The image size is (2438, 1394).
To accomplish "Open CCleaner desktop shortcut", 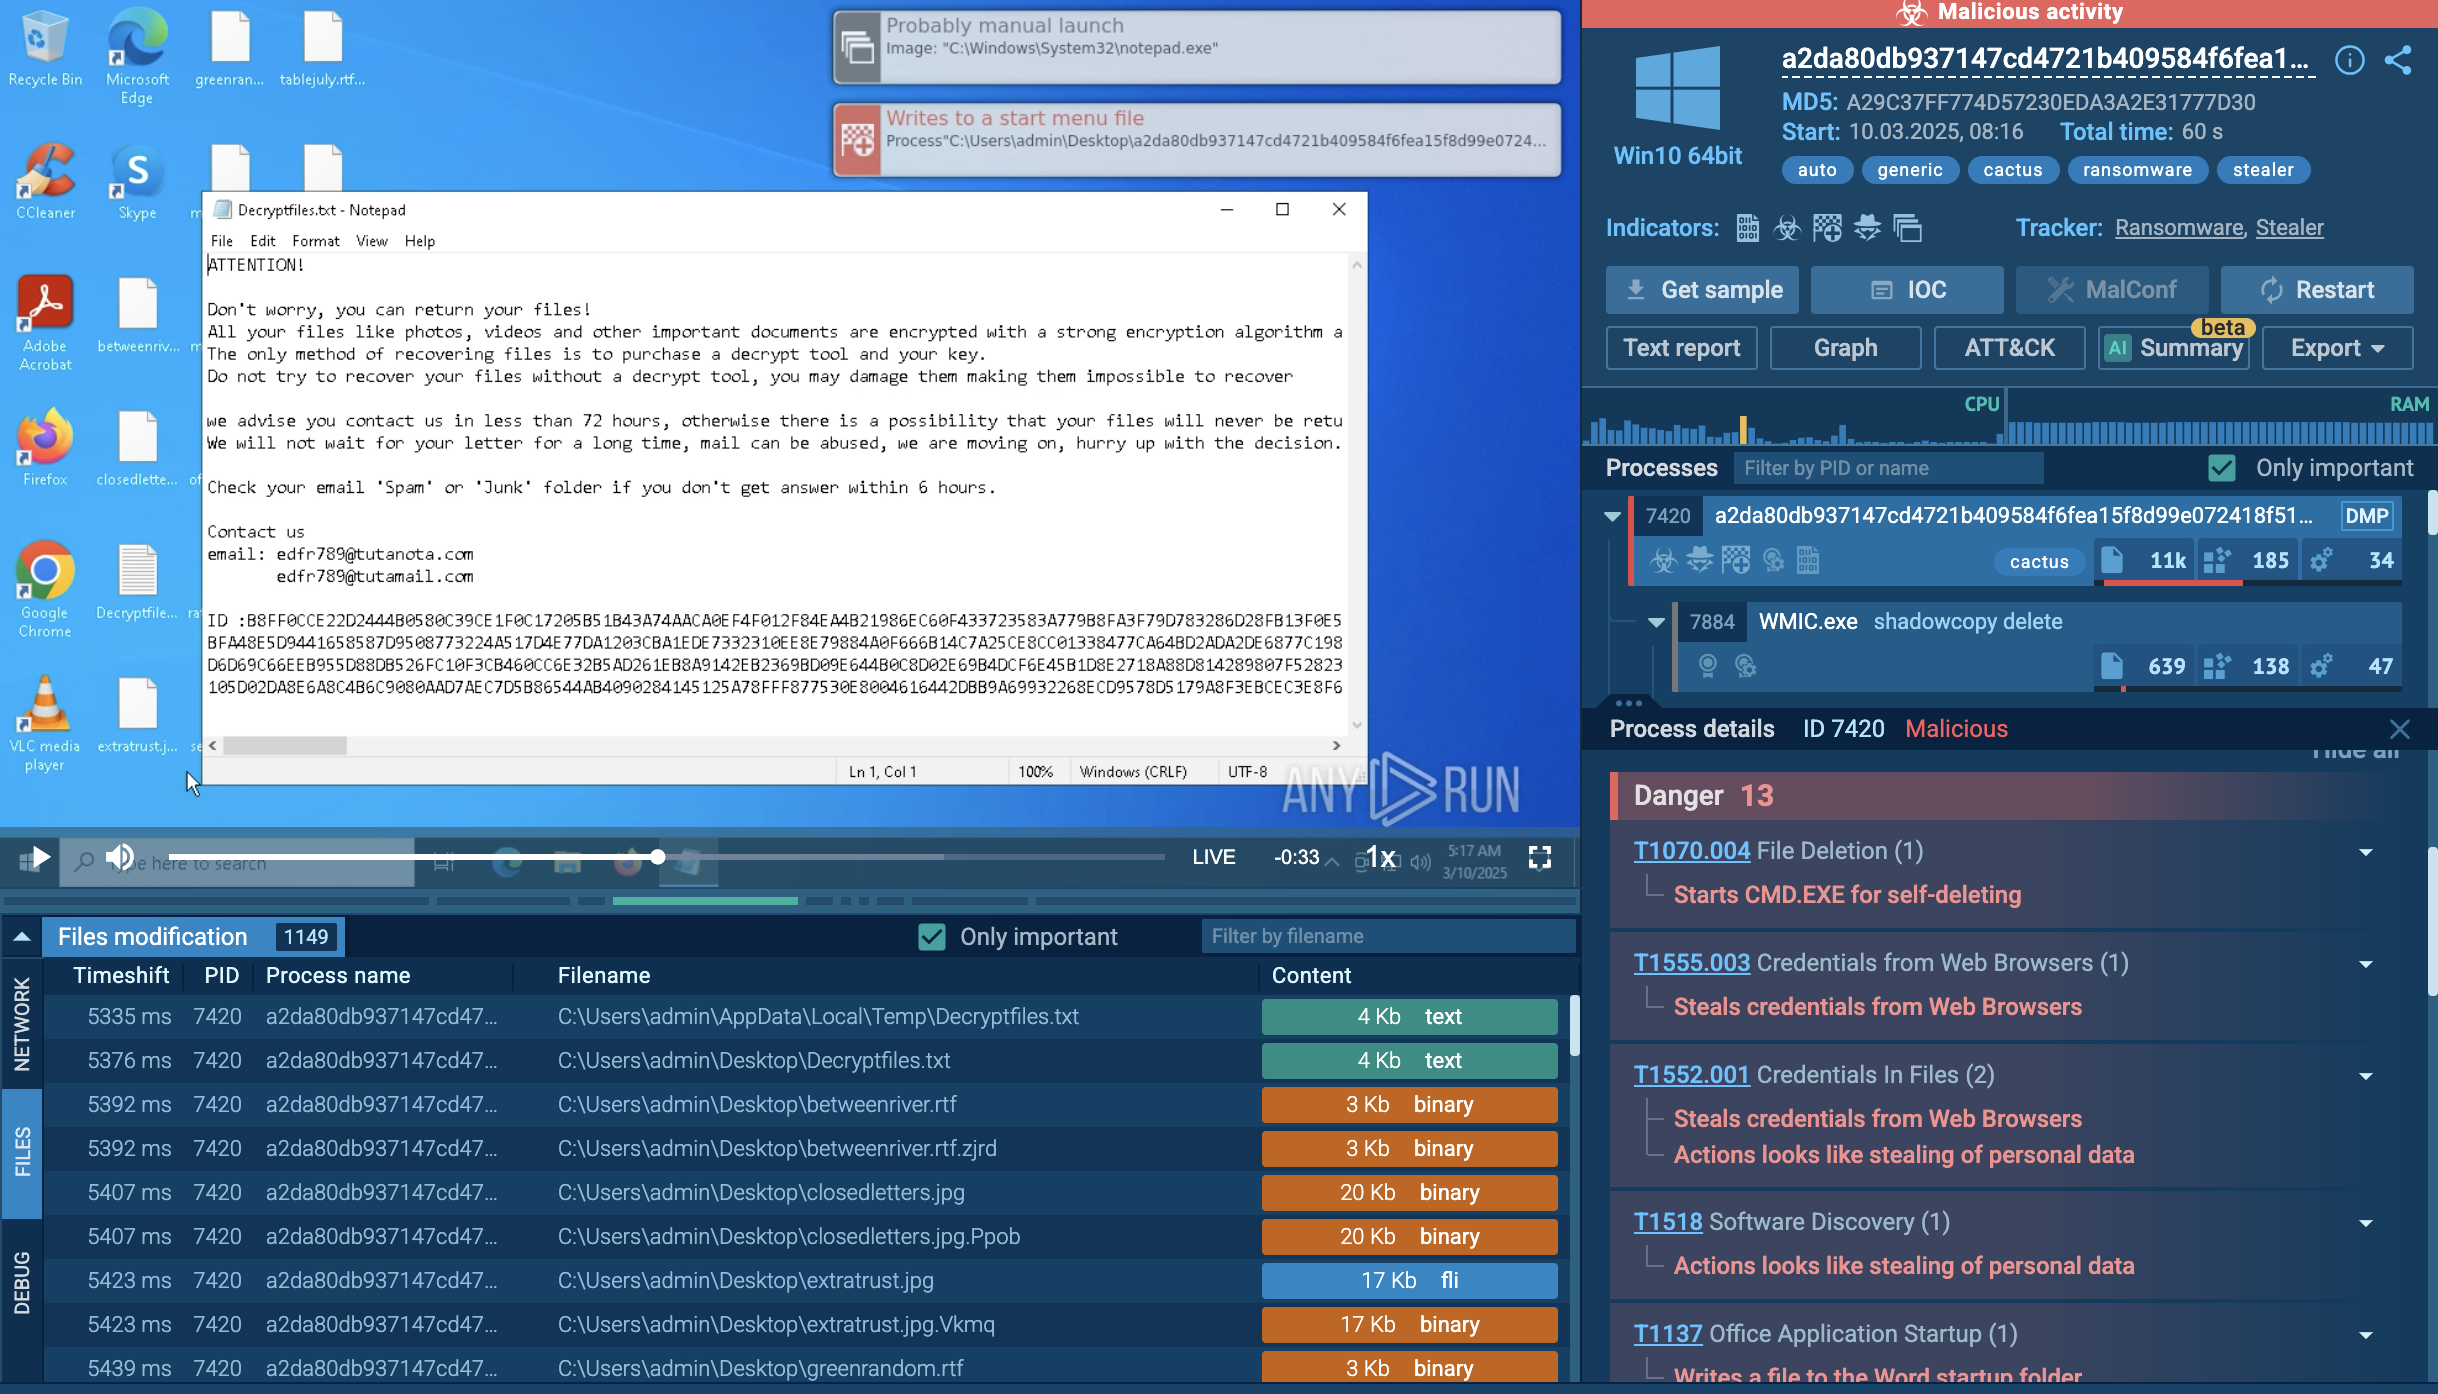I will click(45, 181).
